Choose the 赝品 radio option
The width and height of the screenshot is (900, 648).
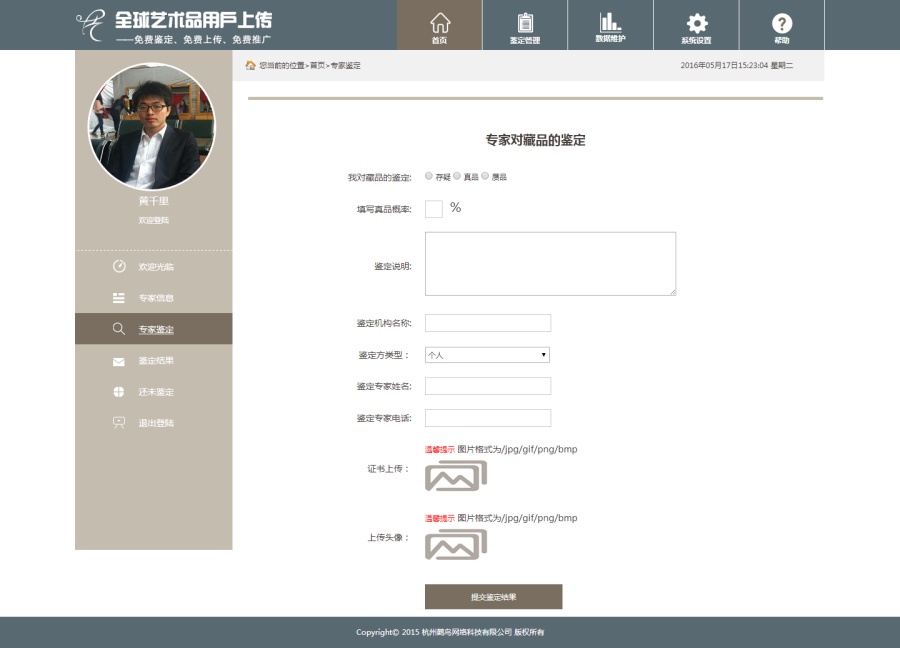pyautogui.click(x=484, y=175)
